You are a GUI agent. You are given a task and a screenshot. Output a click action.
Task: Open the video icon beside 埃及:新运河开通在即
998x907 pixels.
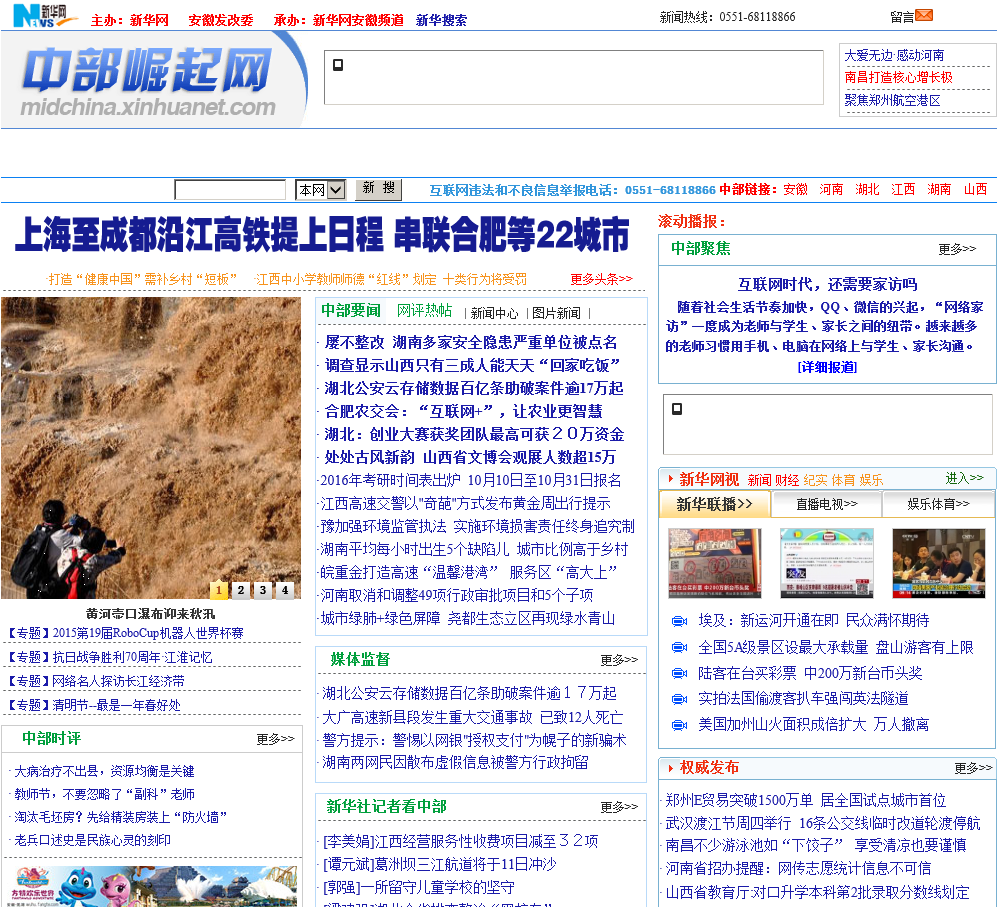pyautogui.click(x=679, y=621)
